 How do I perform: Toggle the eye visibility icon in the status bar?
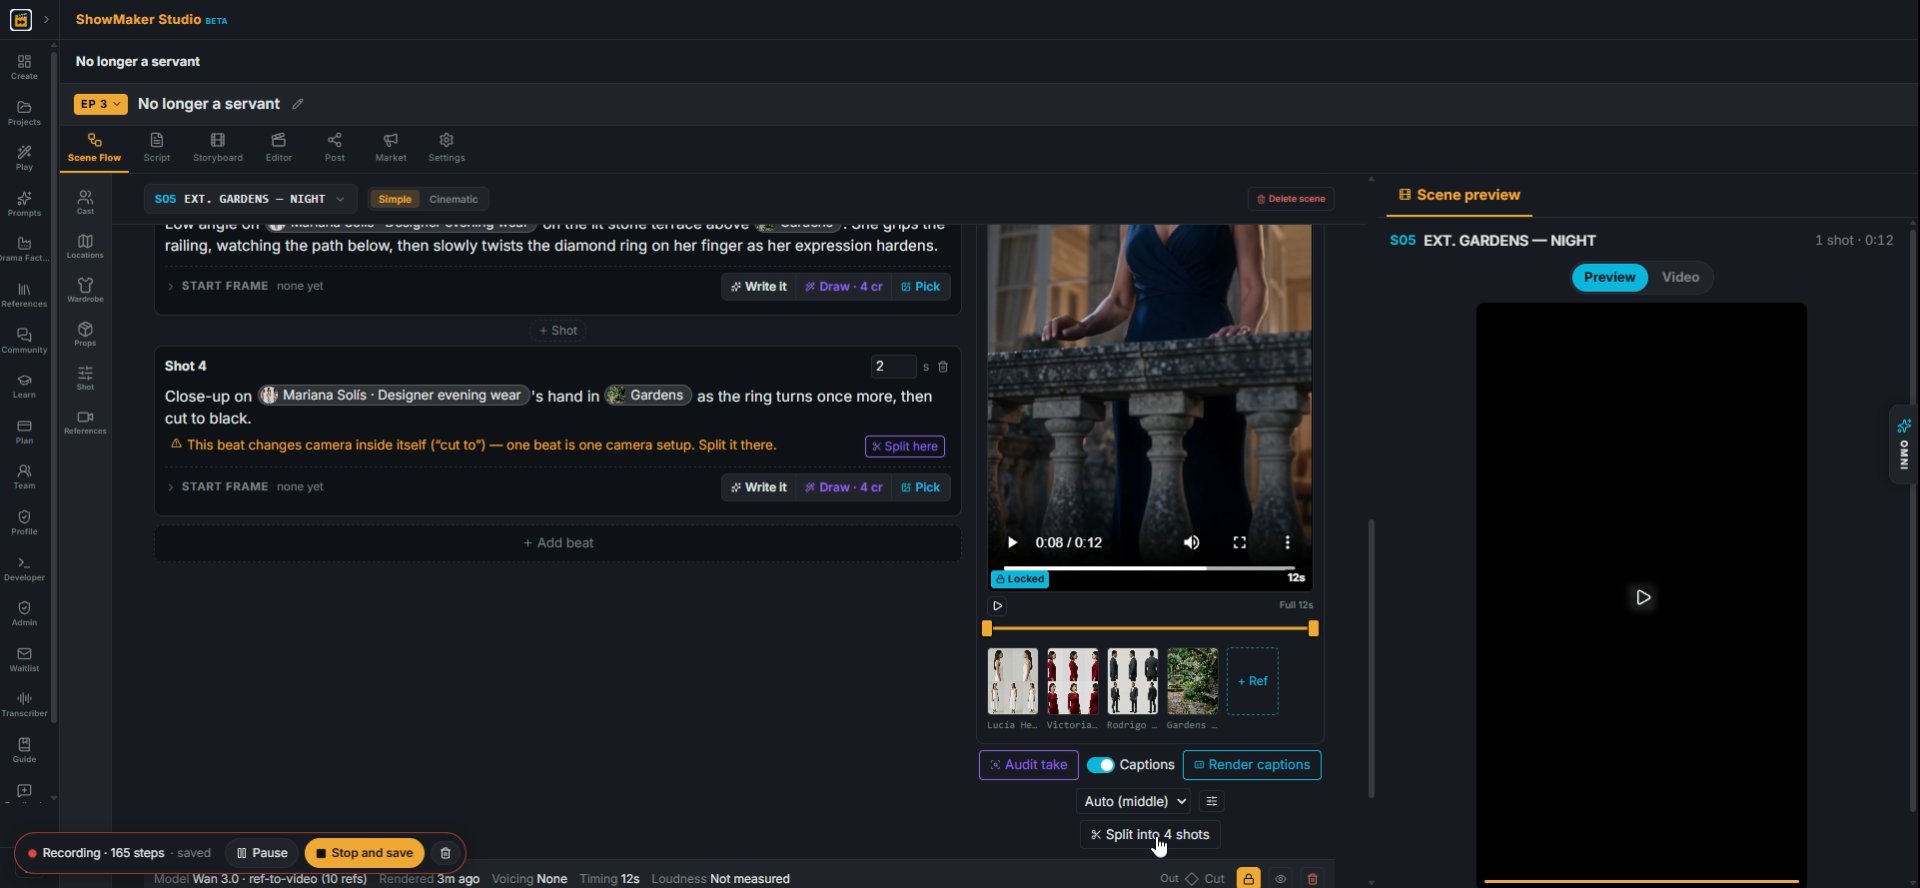(1281, 879)
